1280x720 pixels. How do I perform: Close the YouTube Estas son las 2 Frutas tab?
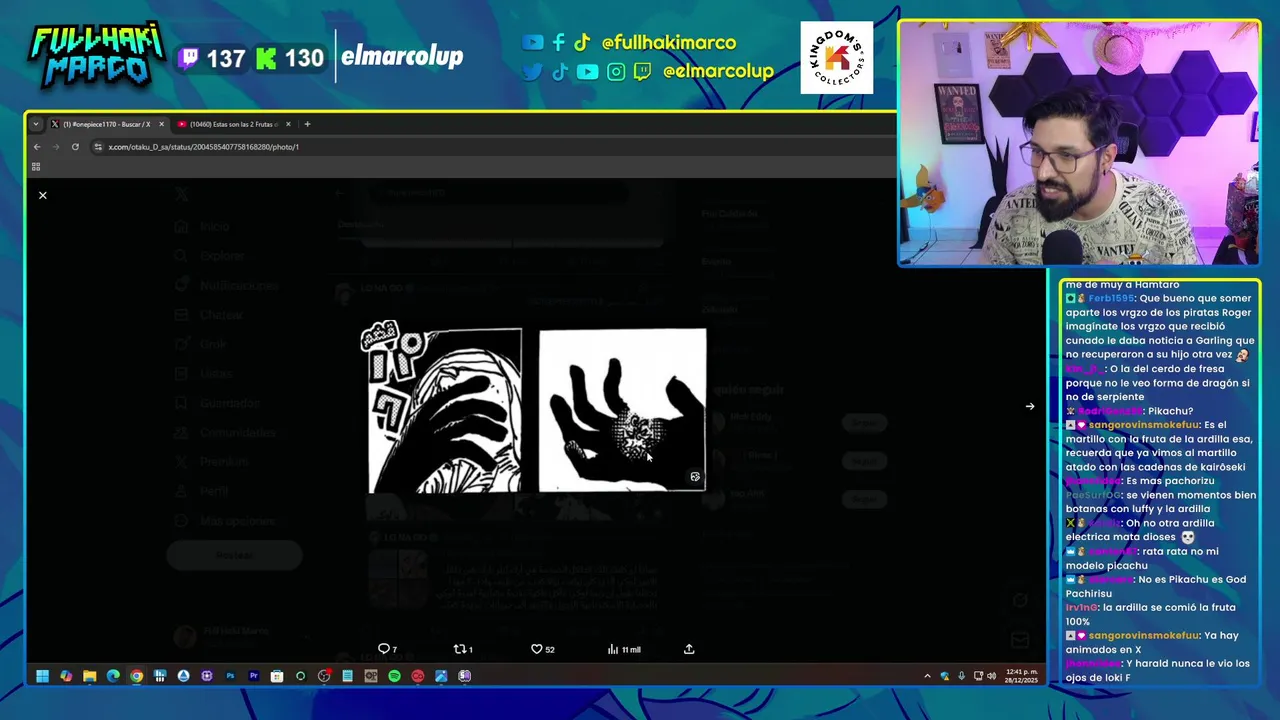[288, 124]
